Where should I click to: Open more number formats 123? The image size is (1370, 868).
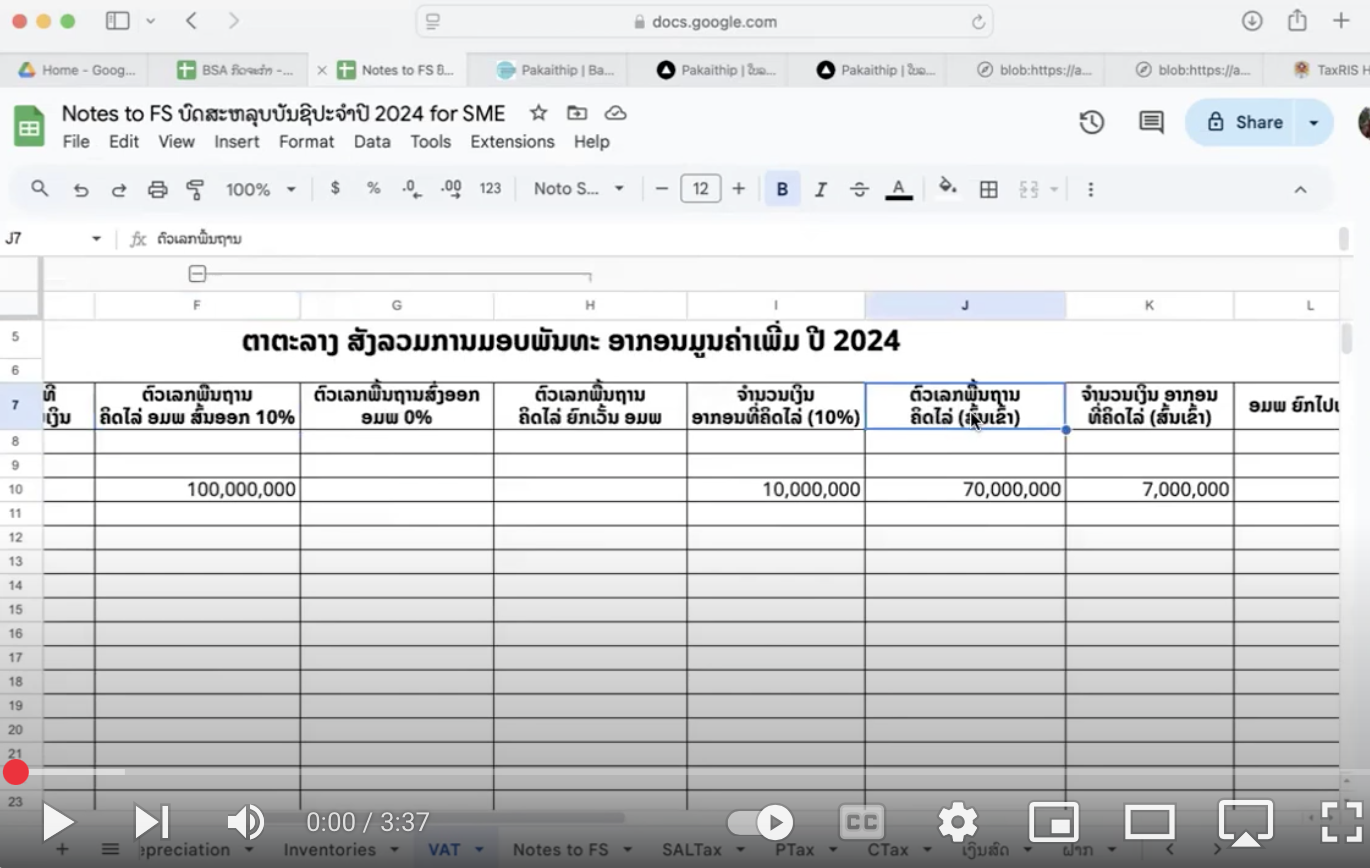[490, 188]
